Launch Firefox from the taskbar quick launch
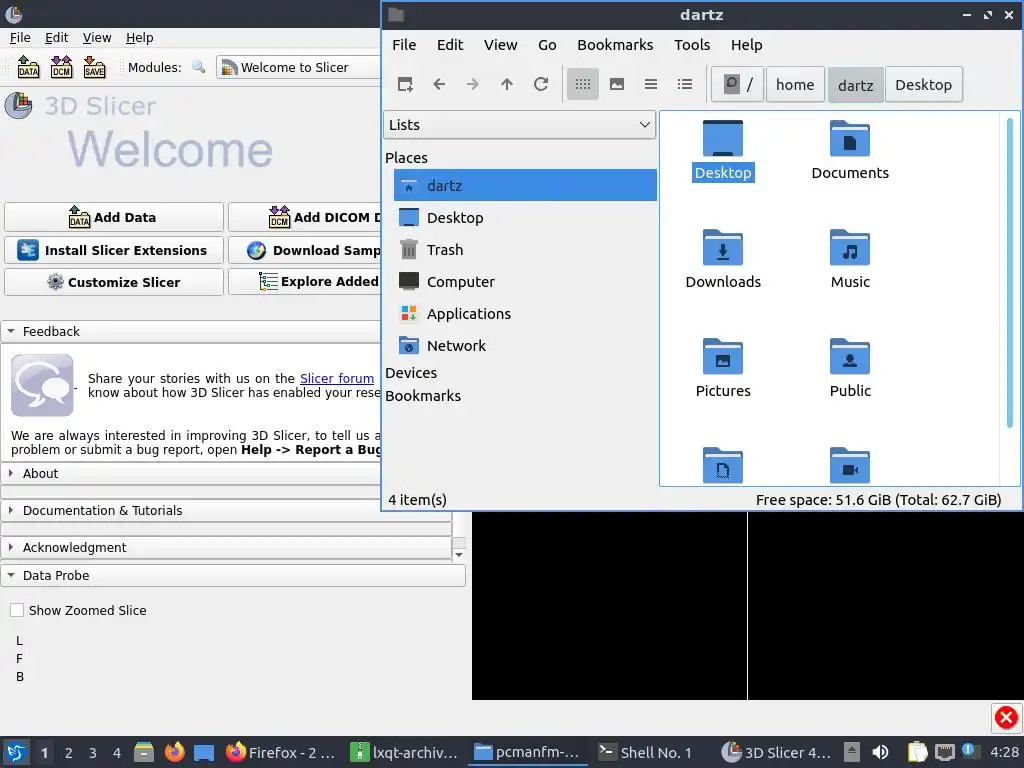Image resolution: width=1024 pixels, height=768 pixels. tap(174, 752)
